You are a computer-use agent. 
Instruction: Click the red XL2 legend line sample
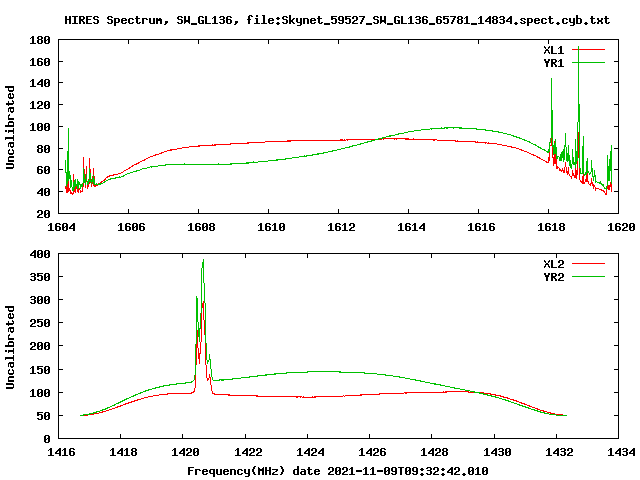click(588, 263)
